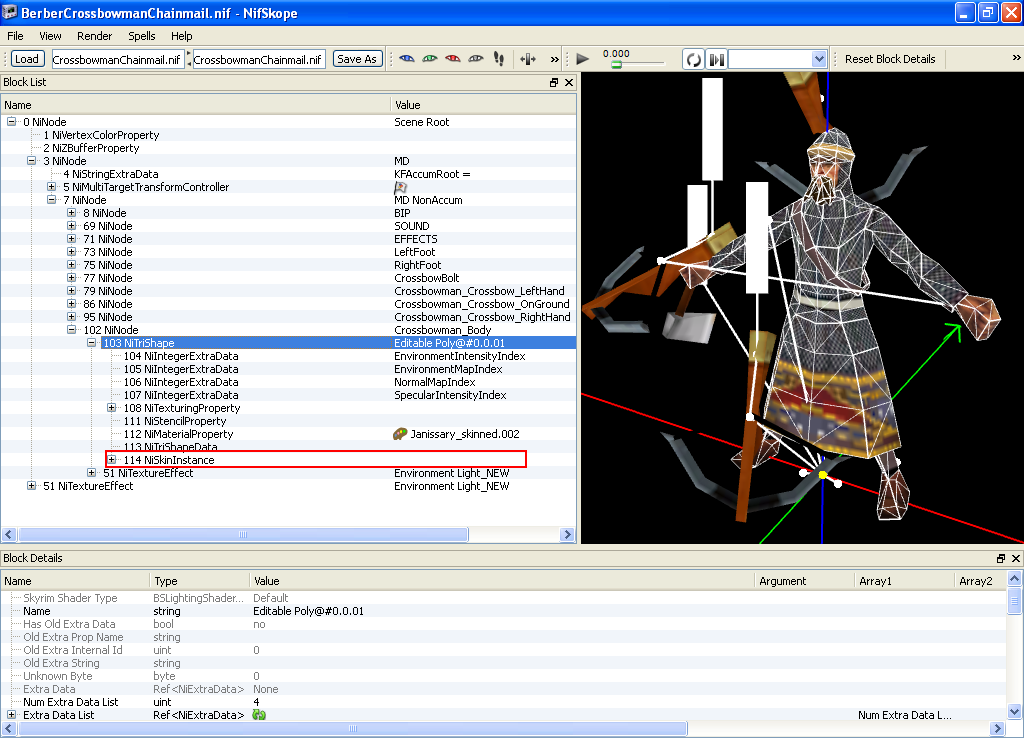Screen dimensions: 1024x738
Task: Click the Load button
Action: [27, 59]
